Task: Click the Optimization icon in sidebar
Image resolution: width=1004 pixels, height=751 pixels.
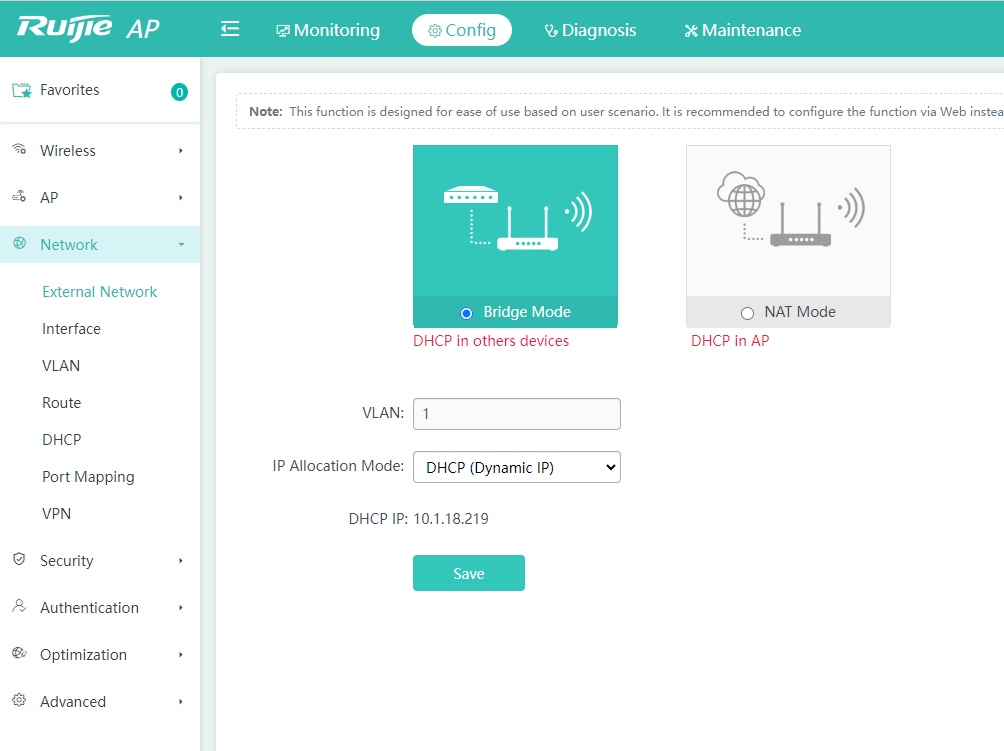Action: coord(19,654)
